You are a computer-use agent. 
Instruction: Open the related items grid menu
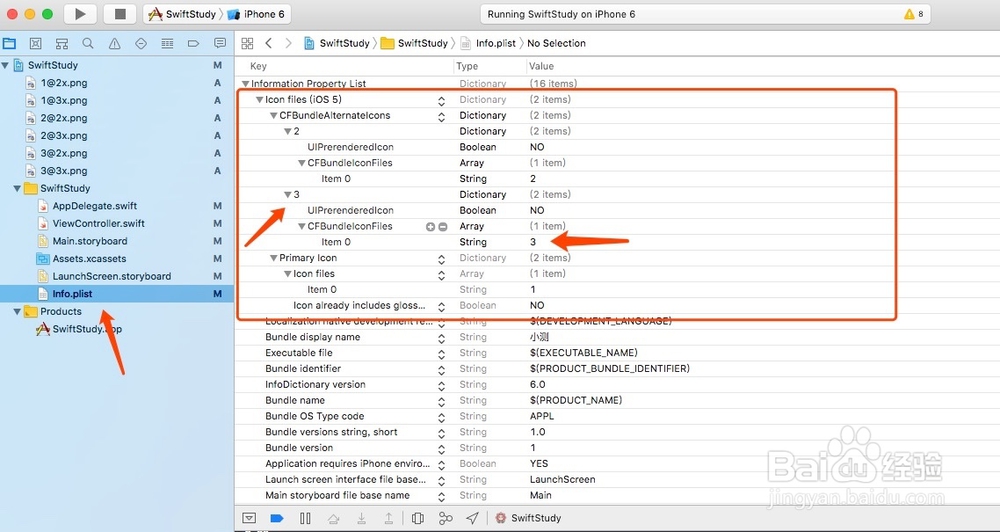[247, 43]
